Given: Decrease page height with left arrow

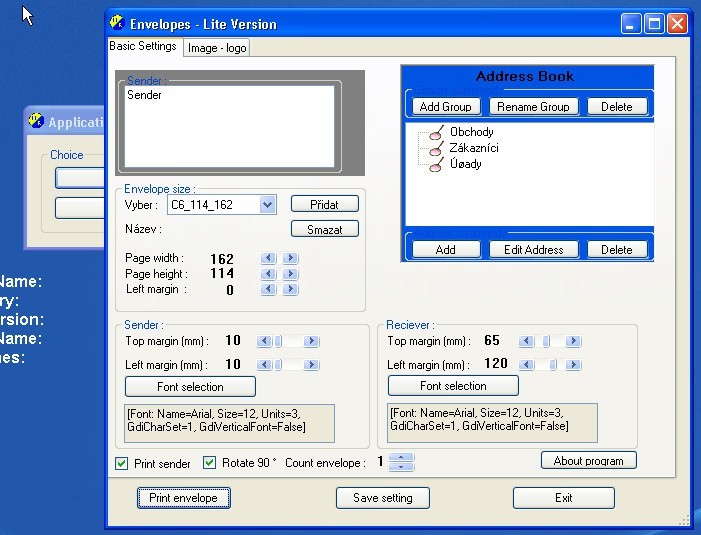Looking at the screenshot, I should (x=268, y=274).
